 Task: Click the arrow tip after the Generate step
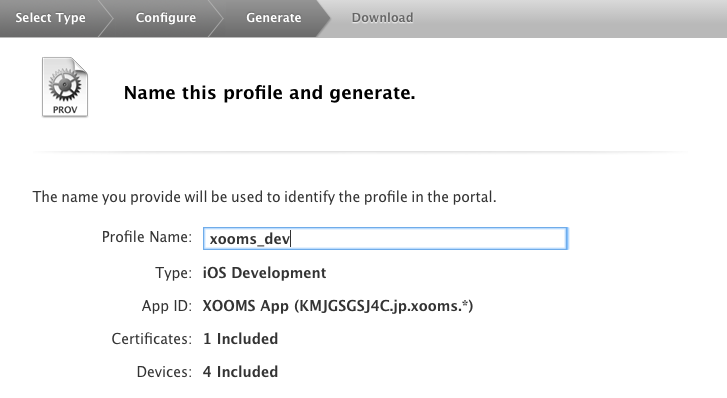(x=324, y=19)
